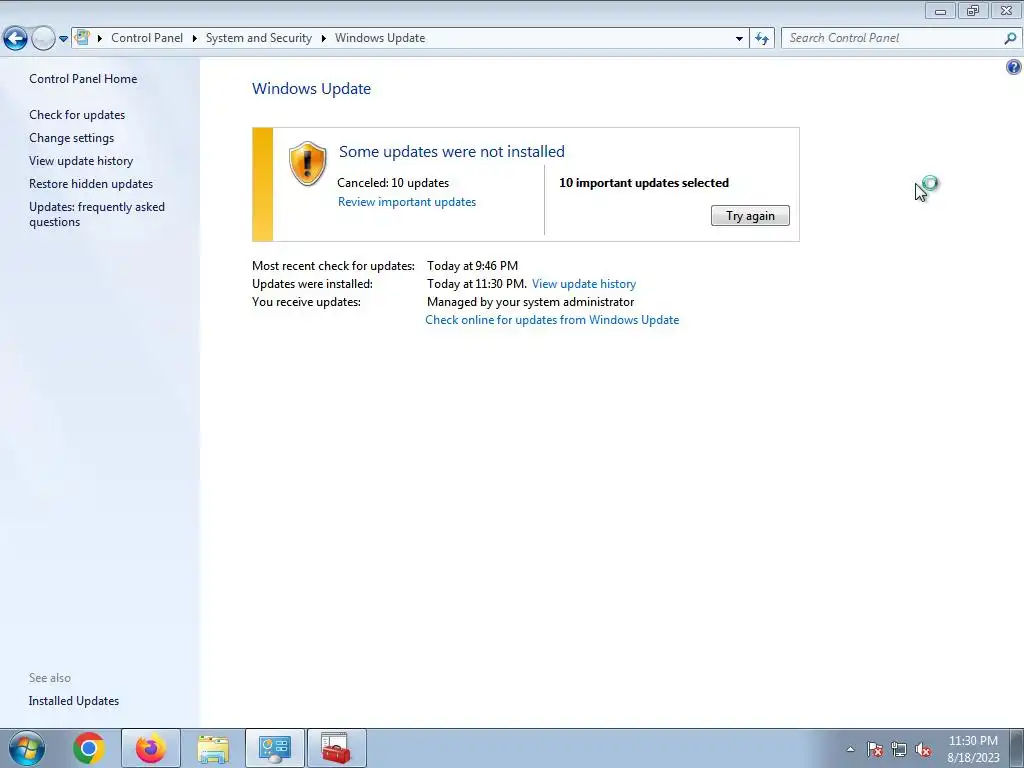Viewport: 1024px width, 768px height.
Task: Click Managed by your system administrator text
Action: tap(530, 302)
